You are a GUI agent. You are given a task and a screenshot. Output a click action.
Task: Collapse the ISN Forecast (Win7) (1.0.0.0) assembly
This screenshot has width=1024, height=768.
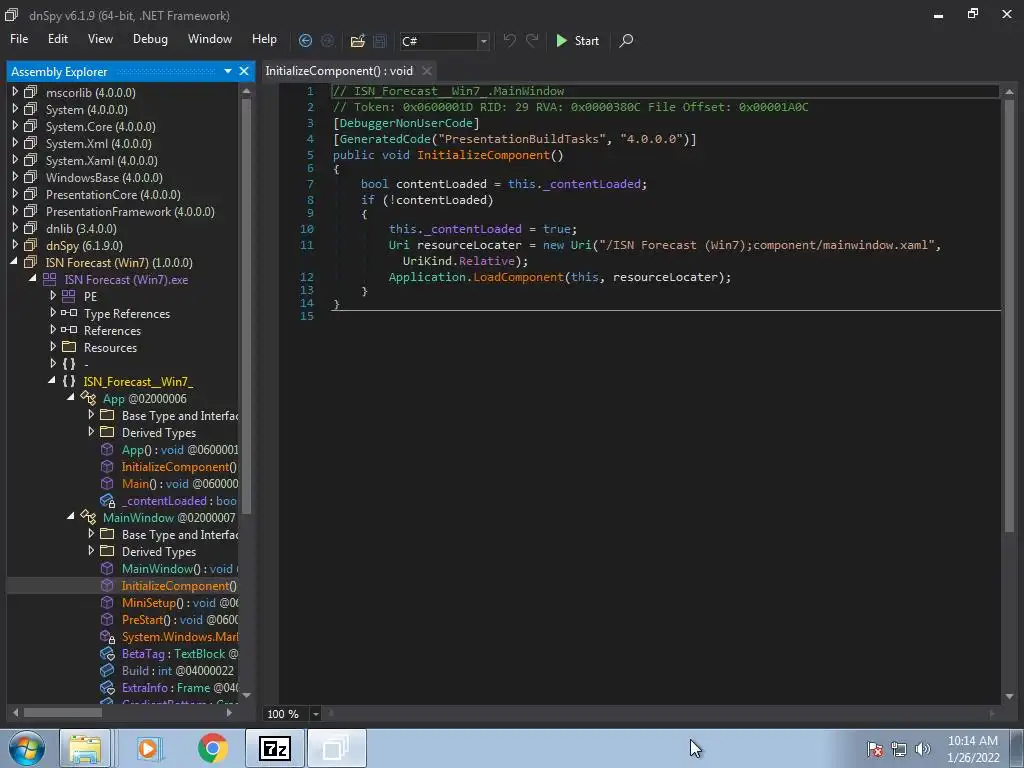coord(14,262)
